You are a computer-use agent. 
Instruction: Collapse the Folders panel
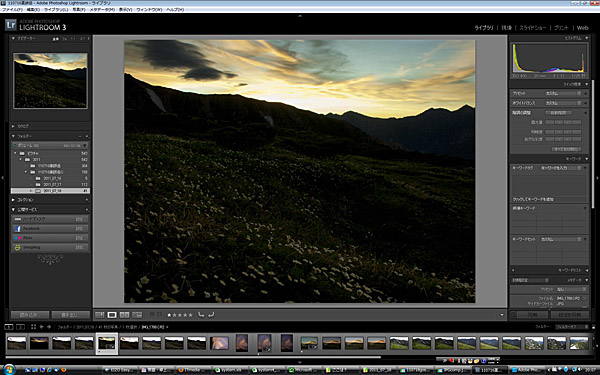coord(13,136)
